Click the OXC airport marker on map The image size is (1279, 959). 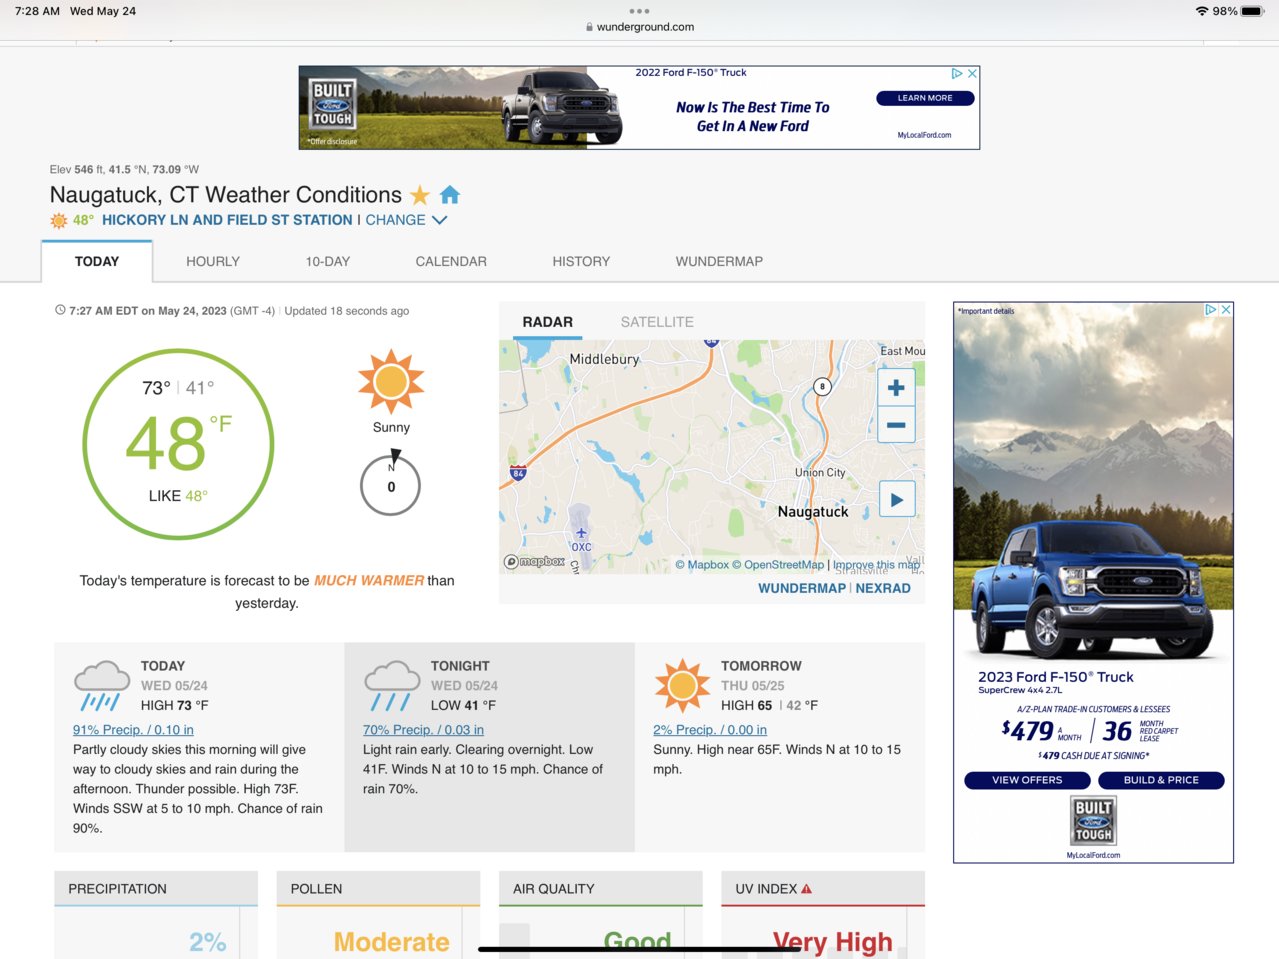click(581, 539)
